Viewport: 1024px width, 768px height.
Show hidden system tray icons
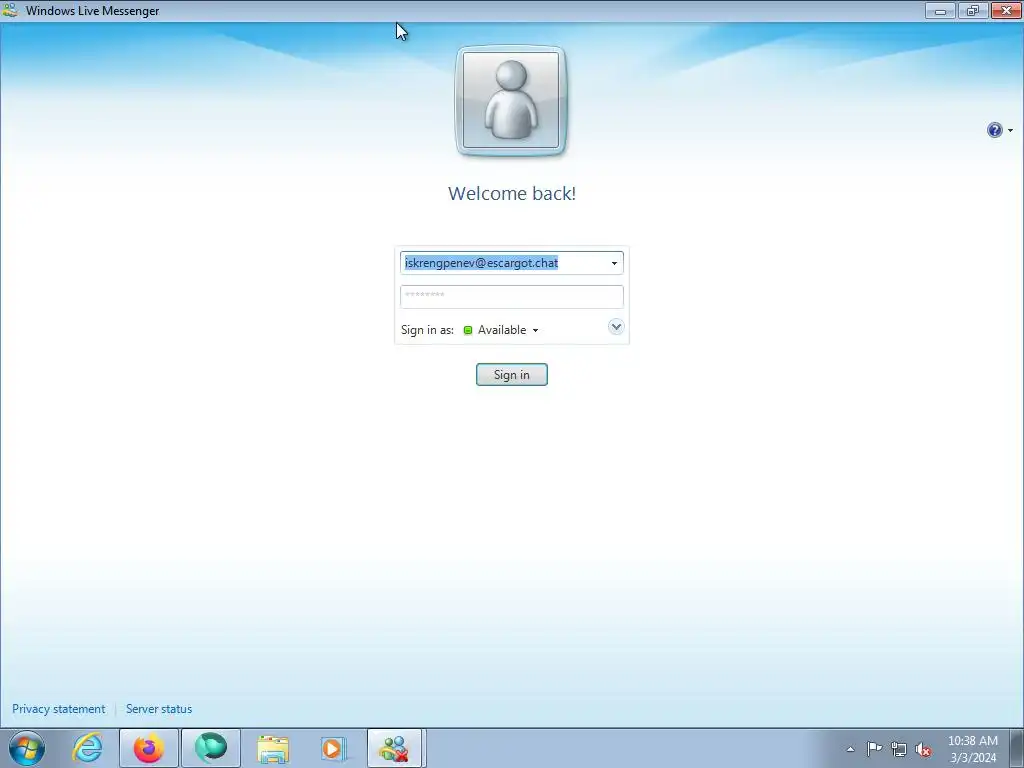(x=850, y=749)
